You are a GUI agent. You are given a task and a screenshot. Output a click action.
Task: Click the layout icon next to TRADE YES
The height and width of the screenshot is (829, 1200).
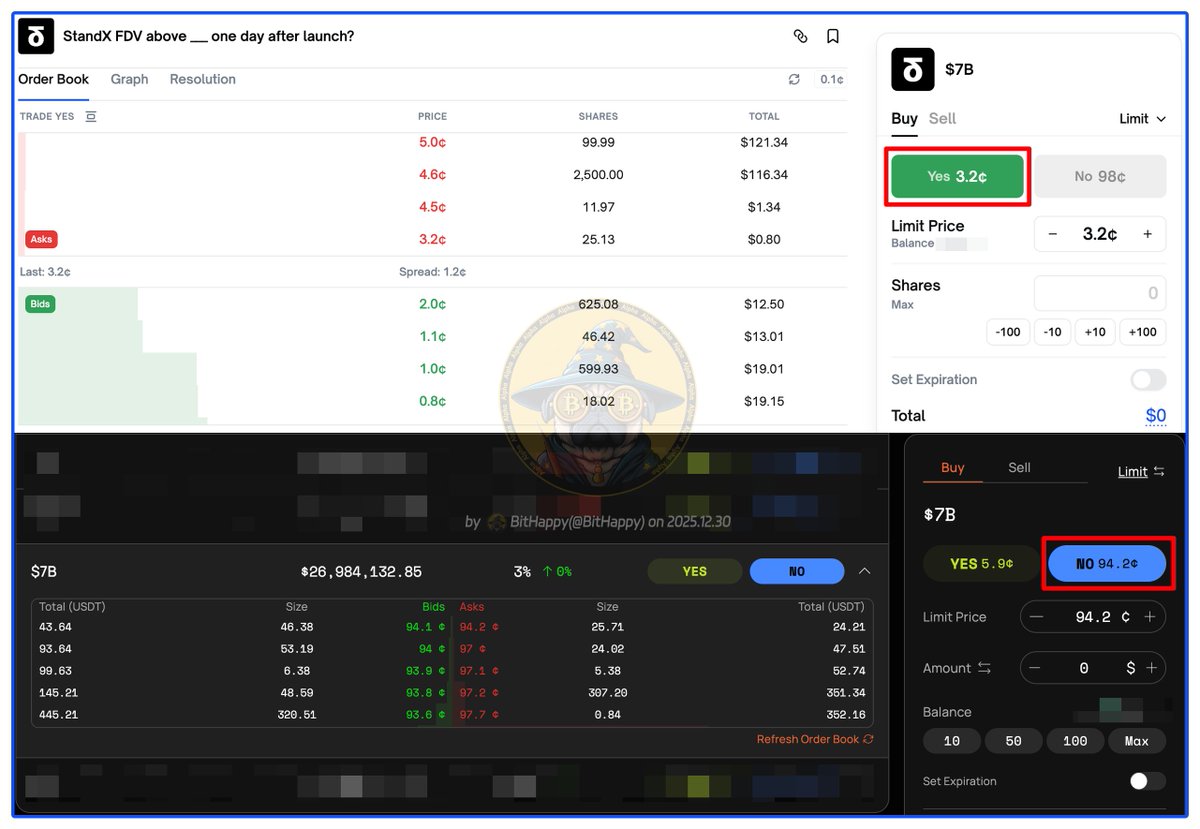coord(91,117)
